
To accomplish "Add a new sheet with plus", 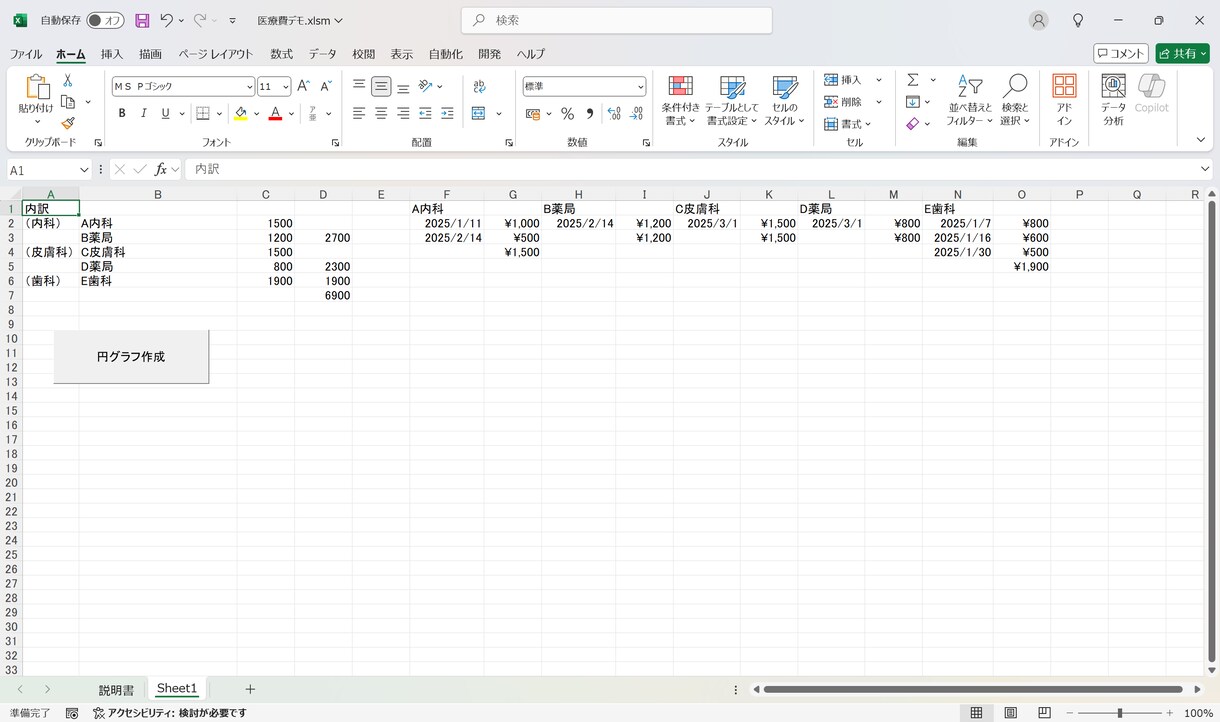I will [250, 689].
